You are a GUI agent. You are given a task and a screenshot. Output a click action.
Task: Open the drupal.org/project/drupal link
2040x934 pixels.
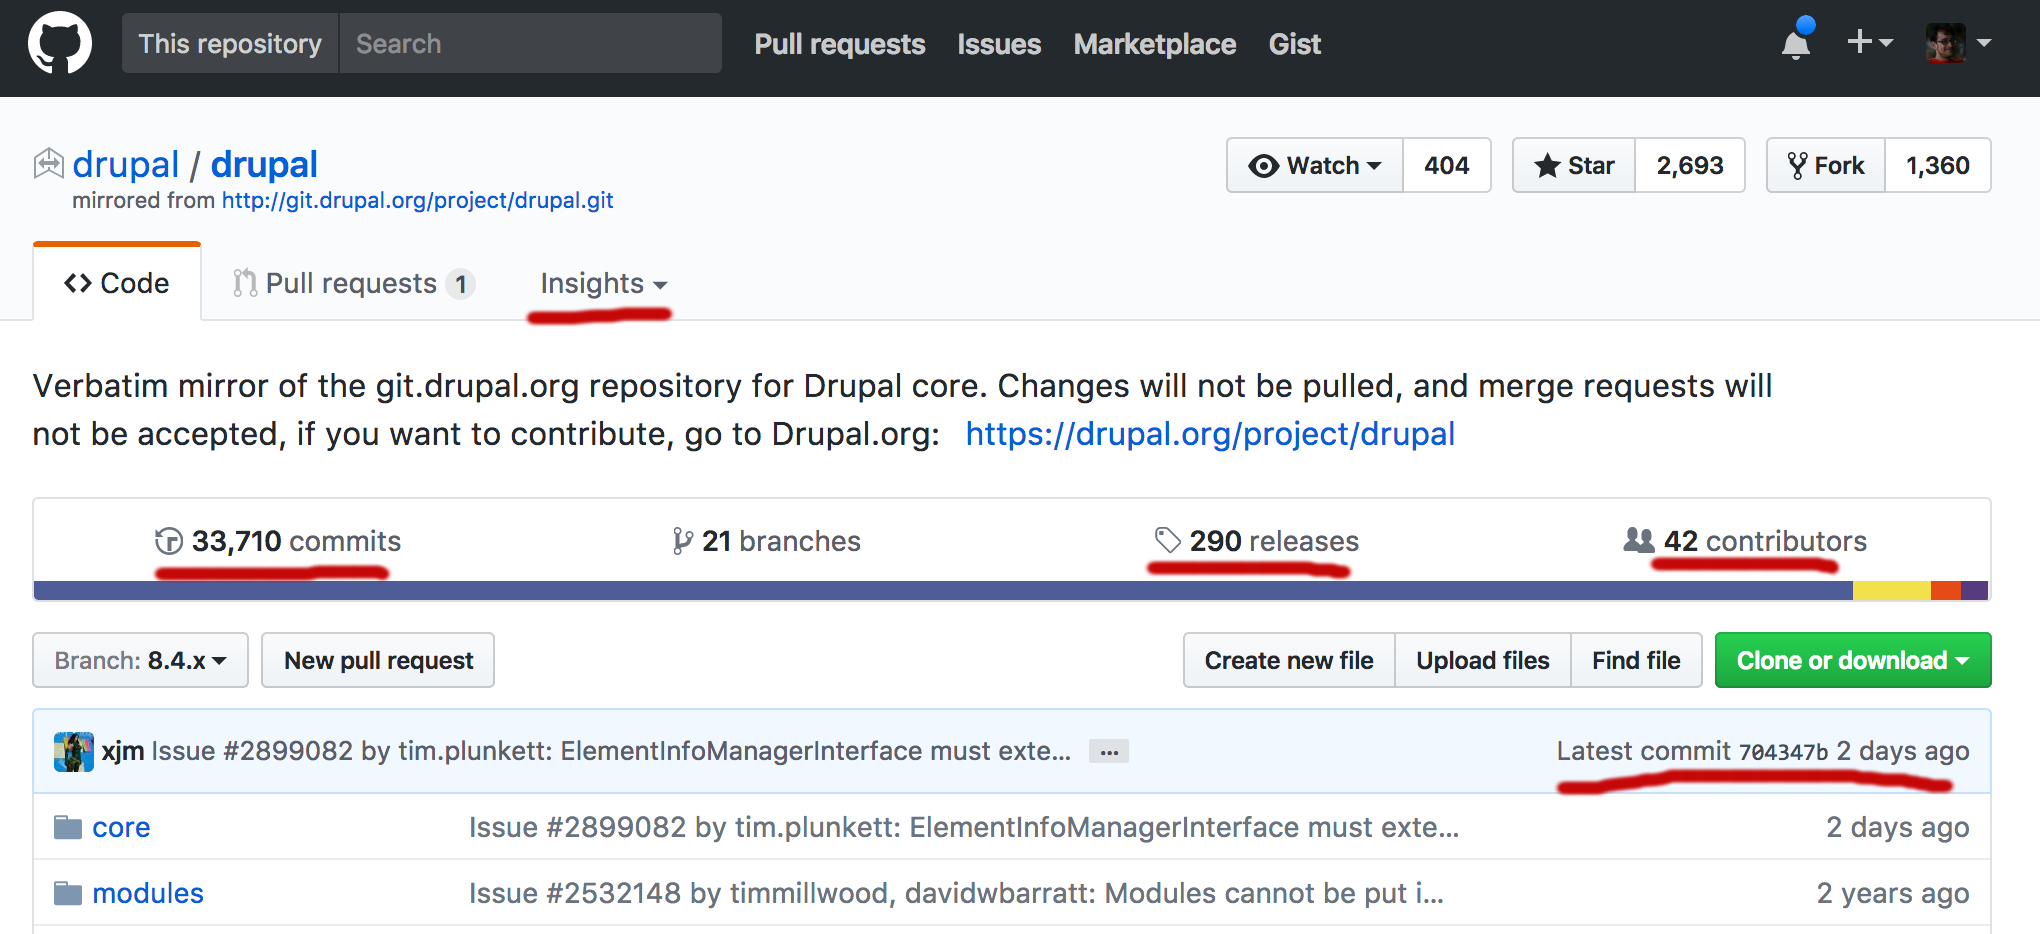[1210, 434]
